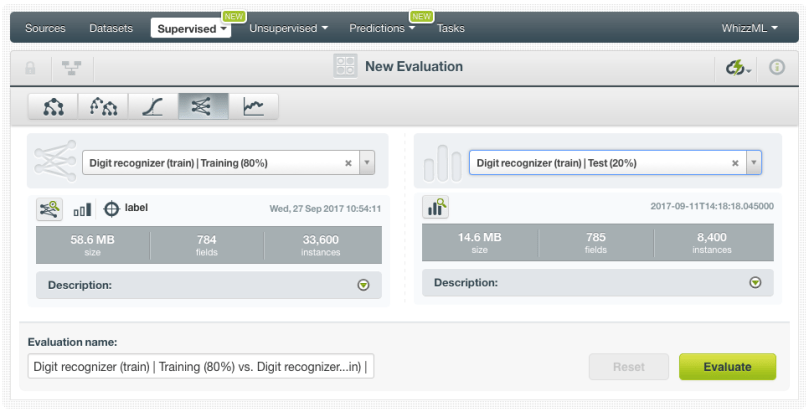This screenshot has width=809, height=412.
Task: Open the test dataset selector dropdown arrow
Action: coord(752,163)
